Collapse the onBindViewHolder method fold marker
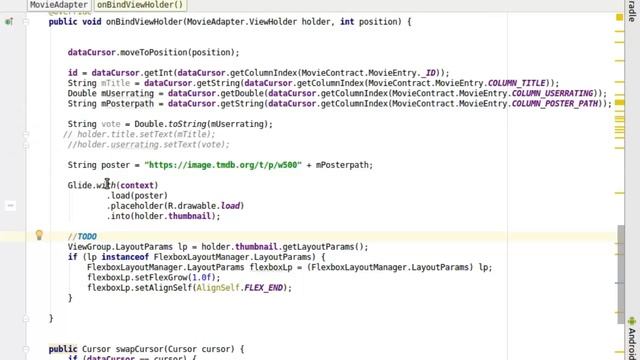This screenshot has height=360, width=640. (x=26, y=22)
